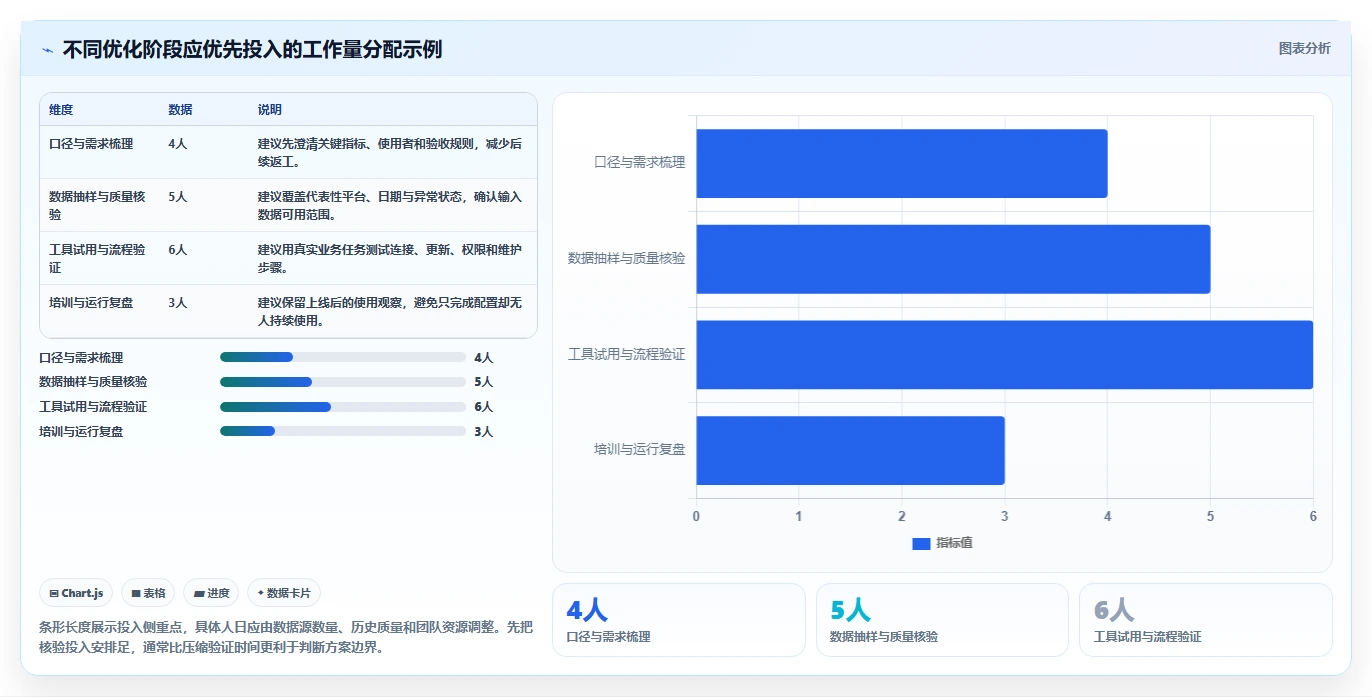
Task: Select the Chart.js tag chip
Action: point(77,593)
